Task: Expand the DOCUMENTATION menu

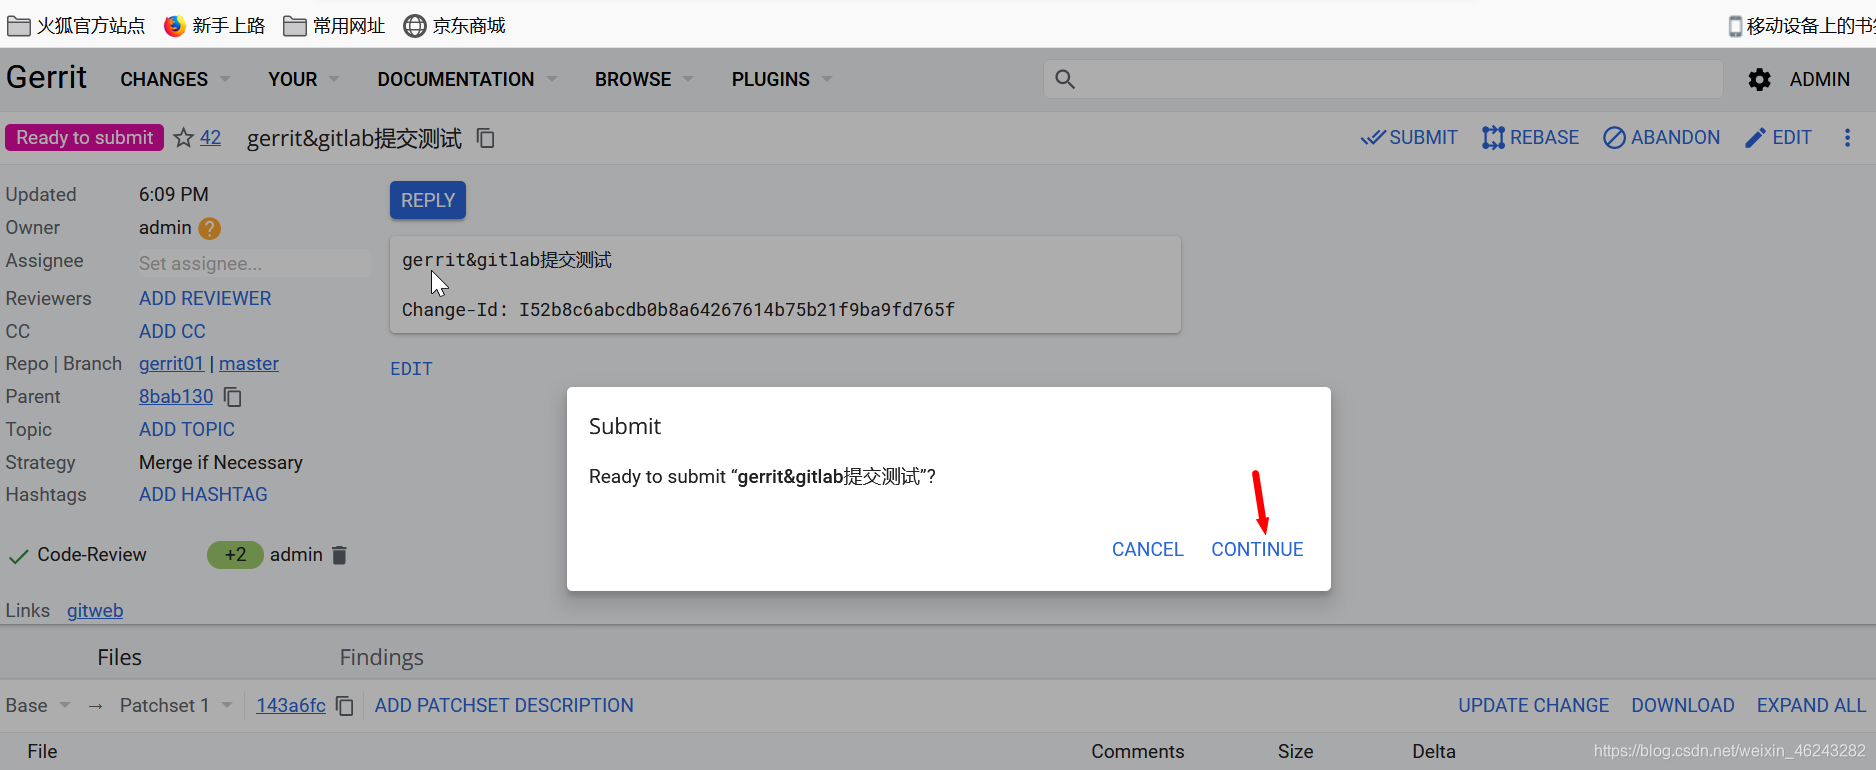Action: tap(467, 79)
